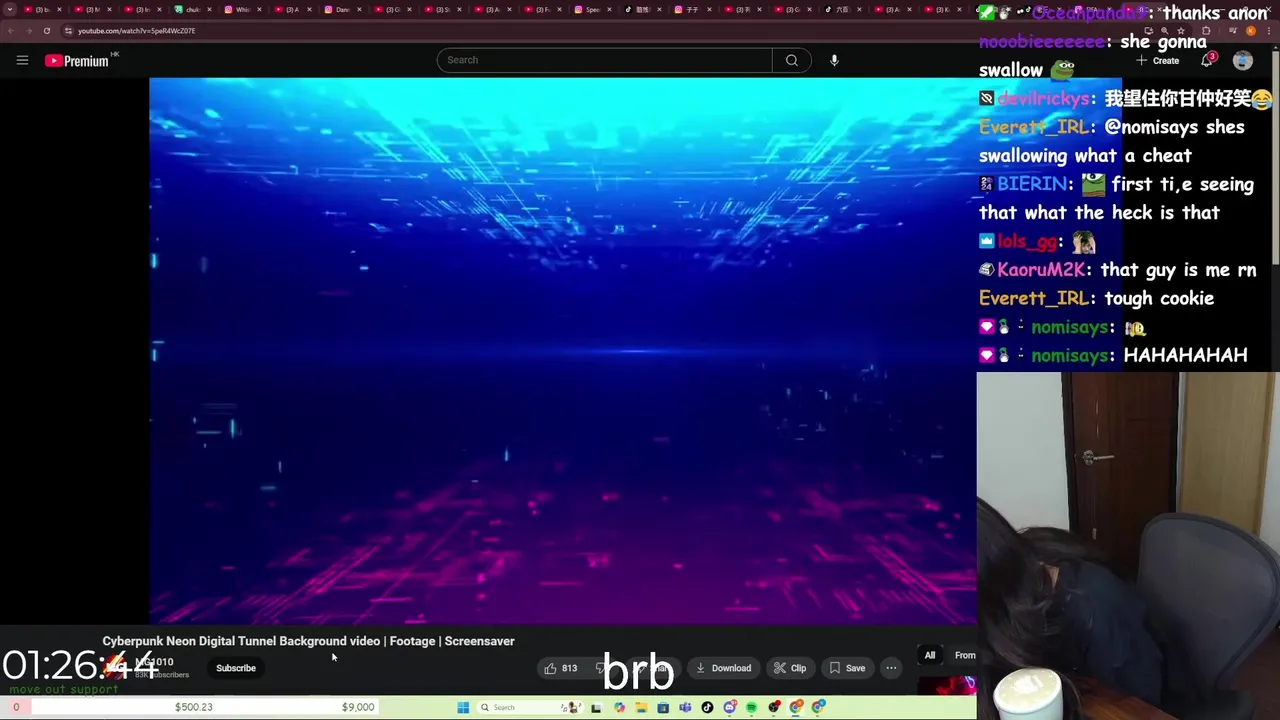Go back with the browser back arrow
Screen dimensions: 1280x720
[x=9, y=31]
